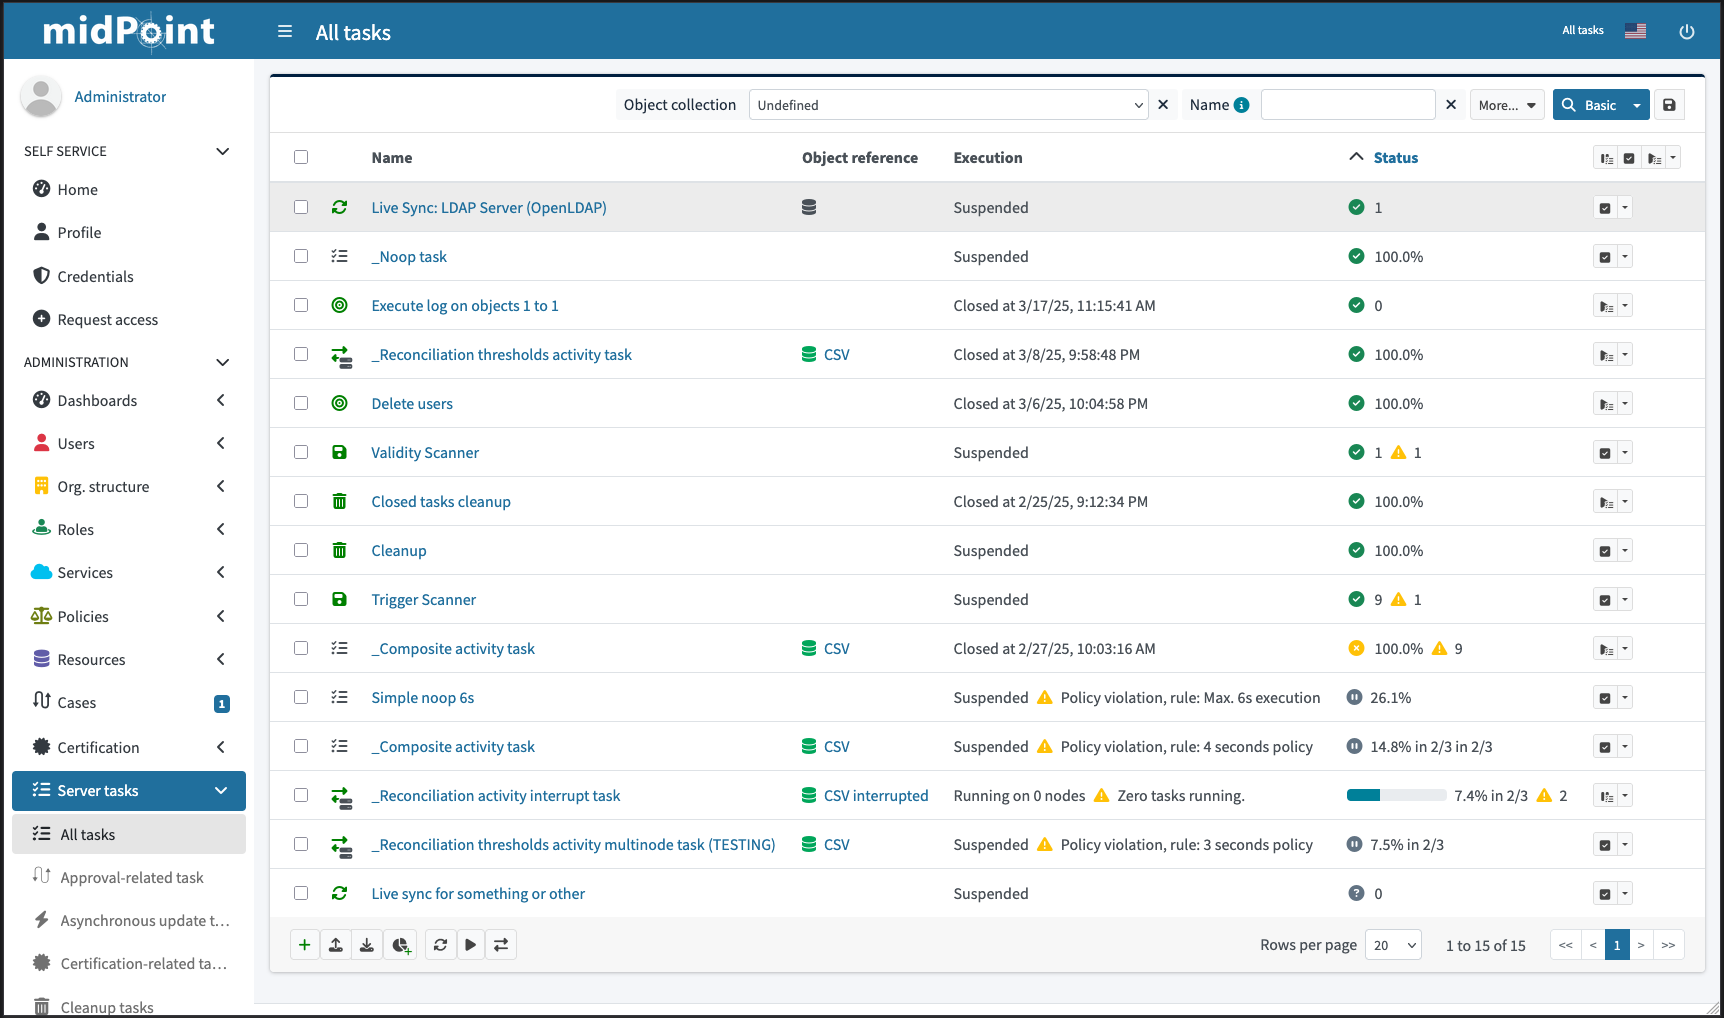Screen dimensions: 1724x1018
Task: Open the Trigger Scanner task link
Action: [x=423, y=600]
